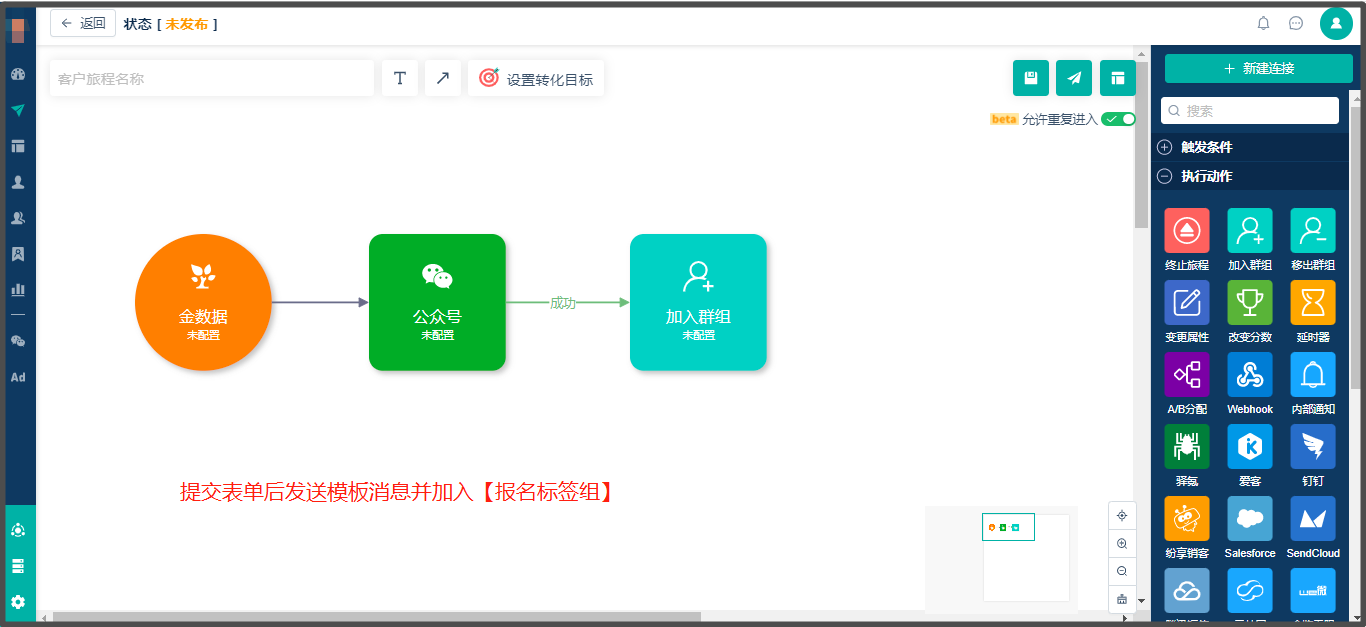Select the SendCloud integration icon
The height and width of the screenshot is (627, 1366).
(x=1313, y=519)
